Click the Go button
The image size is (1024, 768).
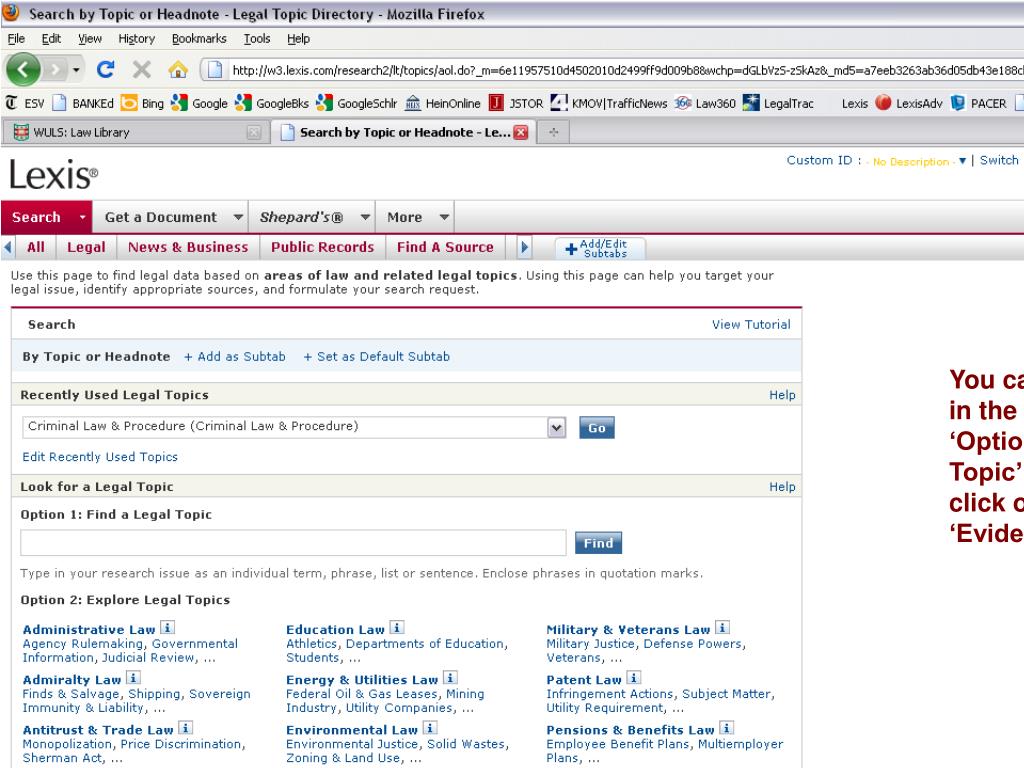coord(597,428)
